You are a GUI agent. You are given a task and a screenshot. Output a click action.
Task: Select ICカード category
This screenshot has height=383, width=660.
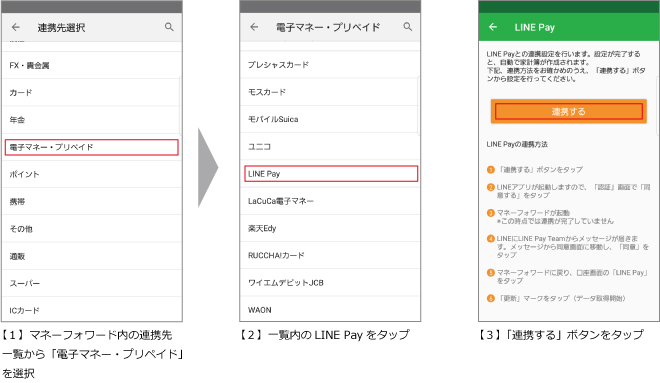coord(92,310)
